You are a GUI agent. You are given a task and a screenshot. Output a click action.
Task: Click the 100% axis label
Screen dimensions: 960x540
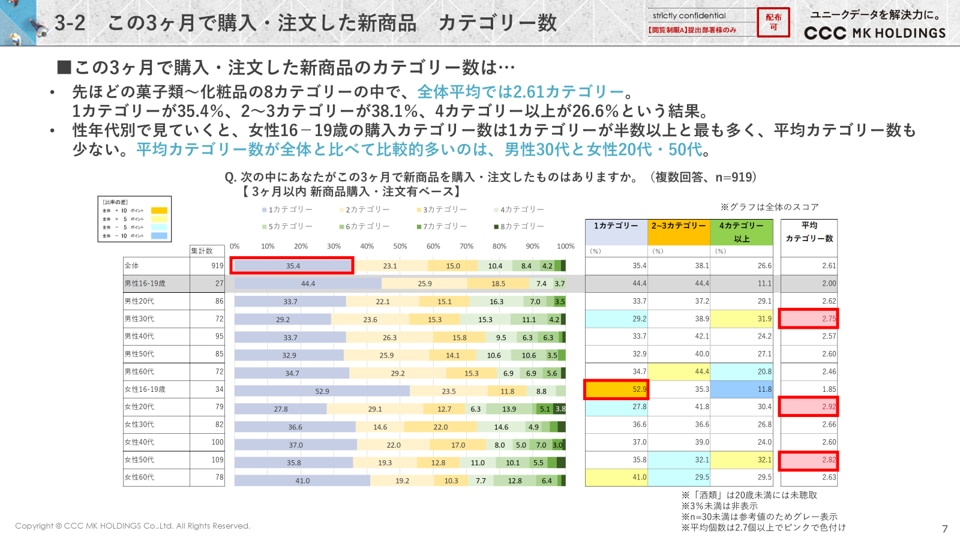click(565, 246)
